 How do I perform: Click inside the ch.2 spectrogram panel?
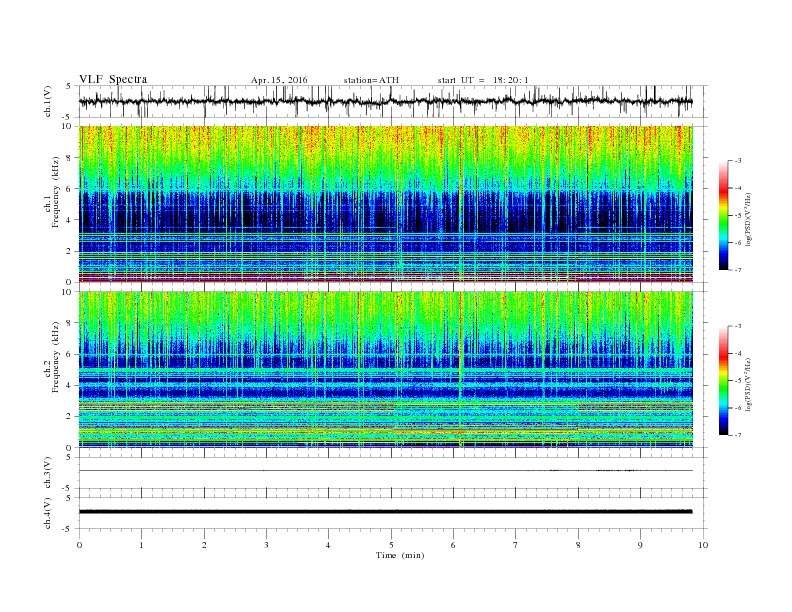pos(385,369)
